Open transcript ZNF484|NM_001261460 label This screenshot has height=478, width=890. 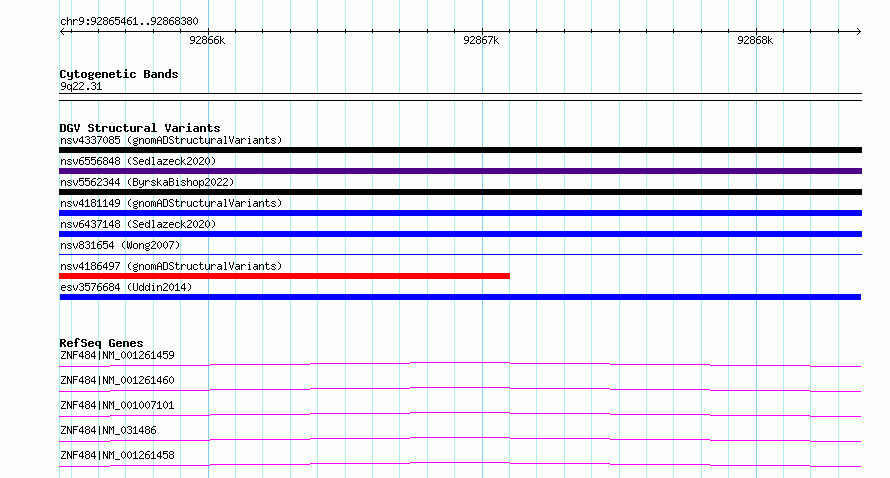coord(117,380)
